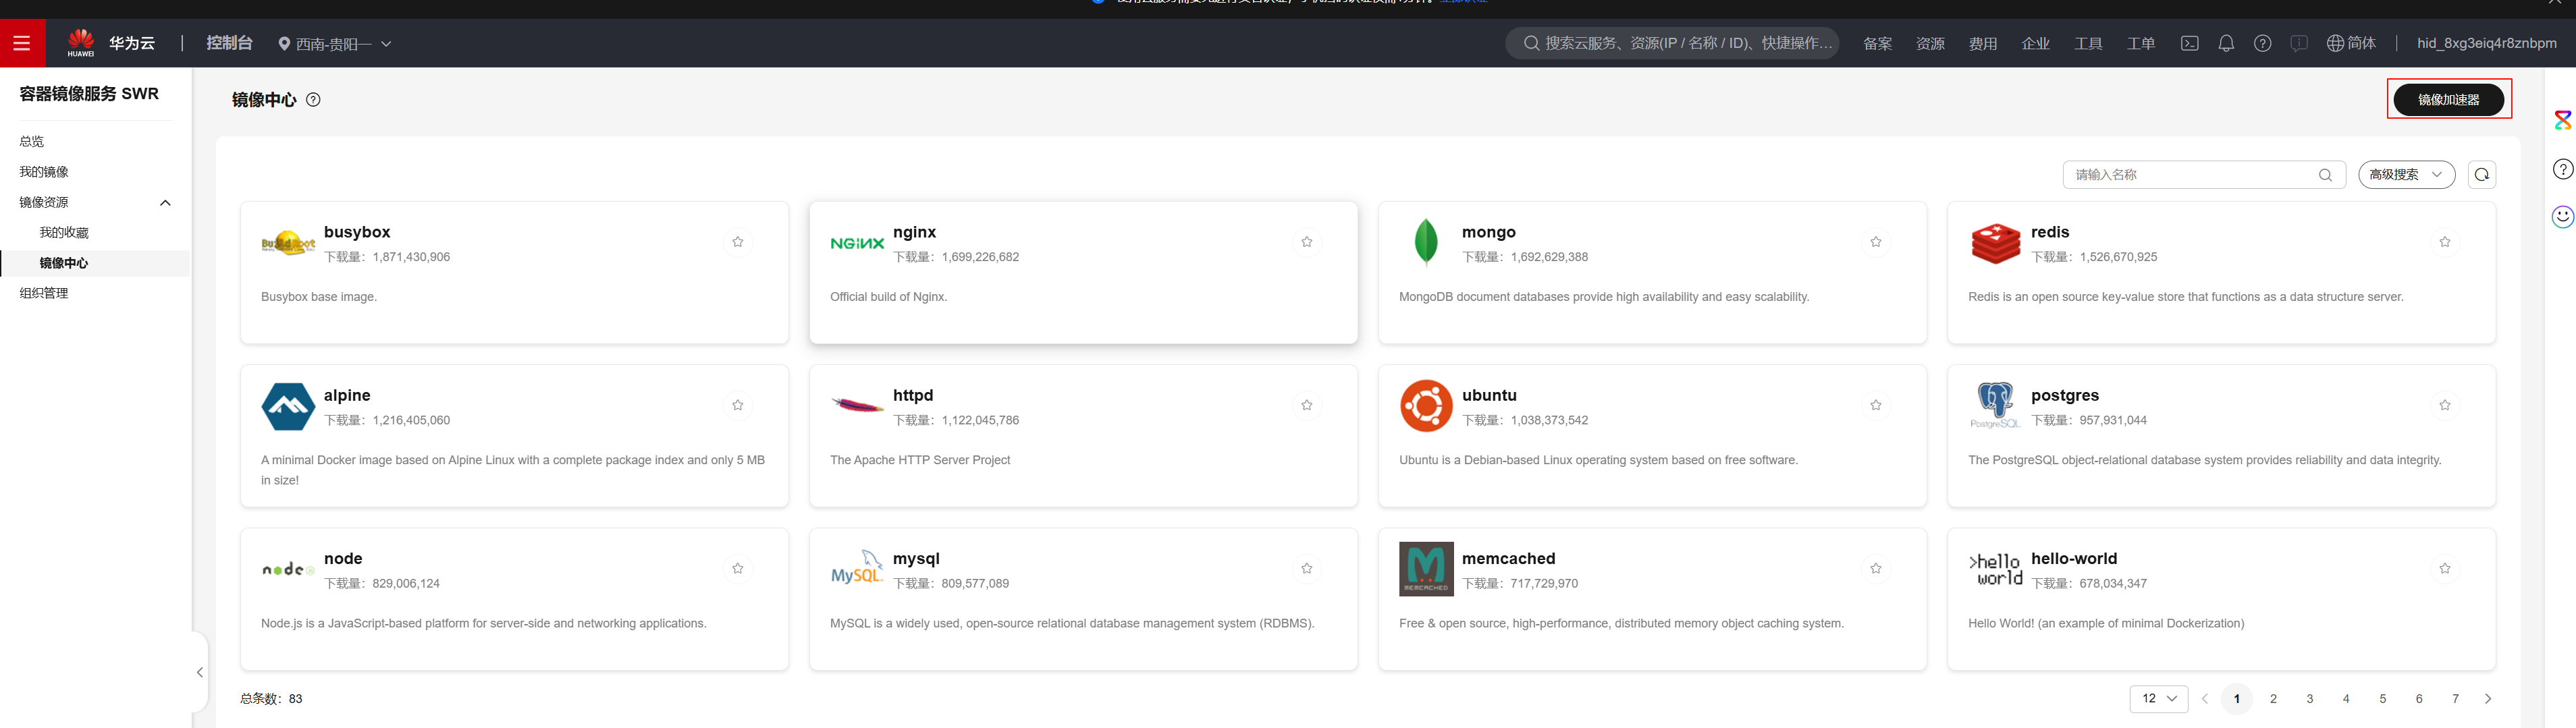Add mysql to favorites

pyautogui.click(x=1306, y=568)
